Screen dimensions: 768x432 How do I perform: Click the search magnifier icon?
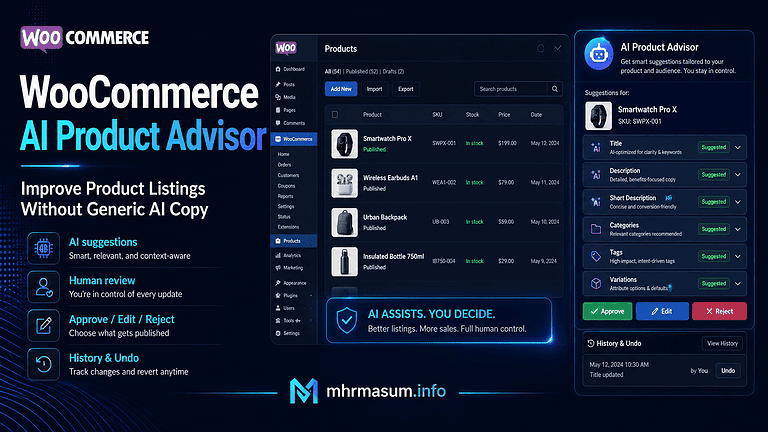pos(555,89)
